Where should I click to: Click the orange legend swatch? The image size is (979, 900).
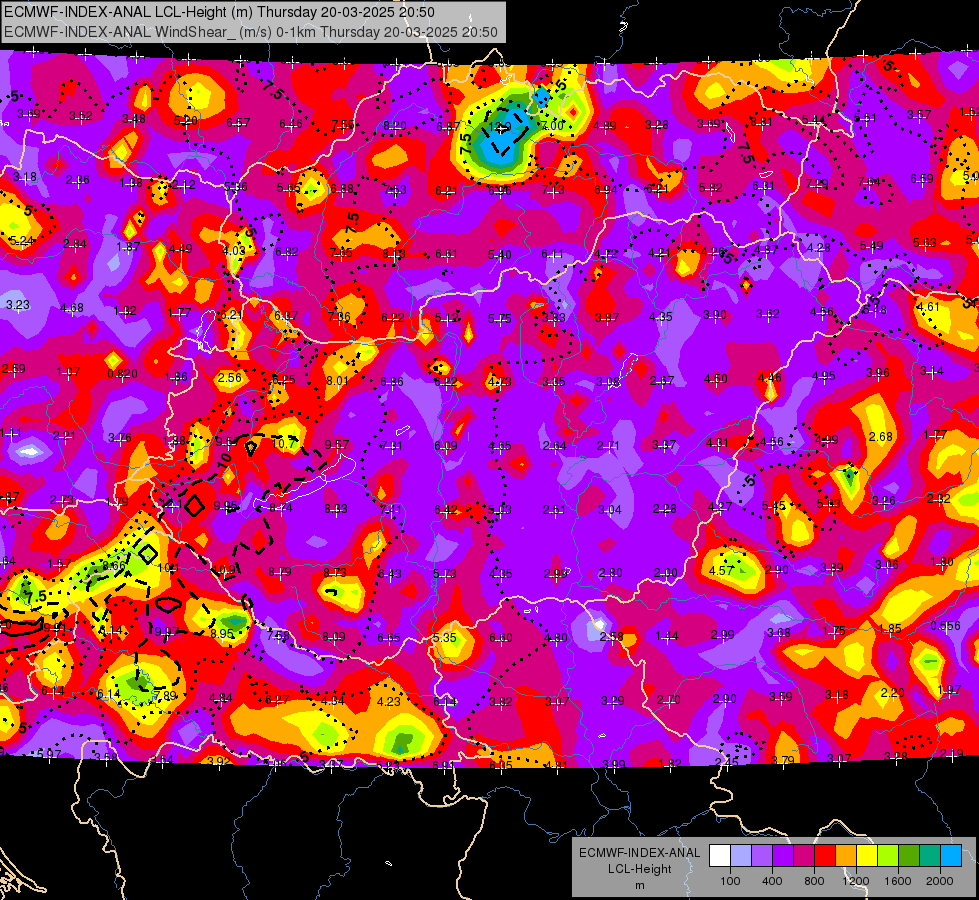click(x=846, y=856)
